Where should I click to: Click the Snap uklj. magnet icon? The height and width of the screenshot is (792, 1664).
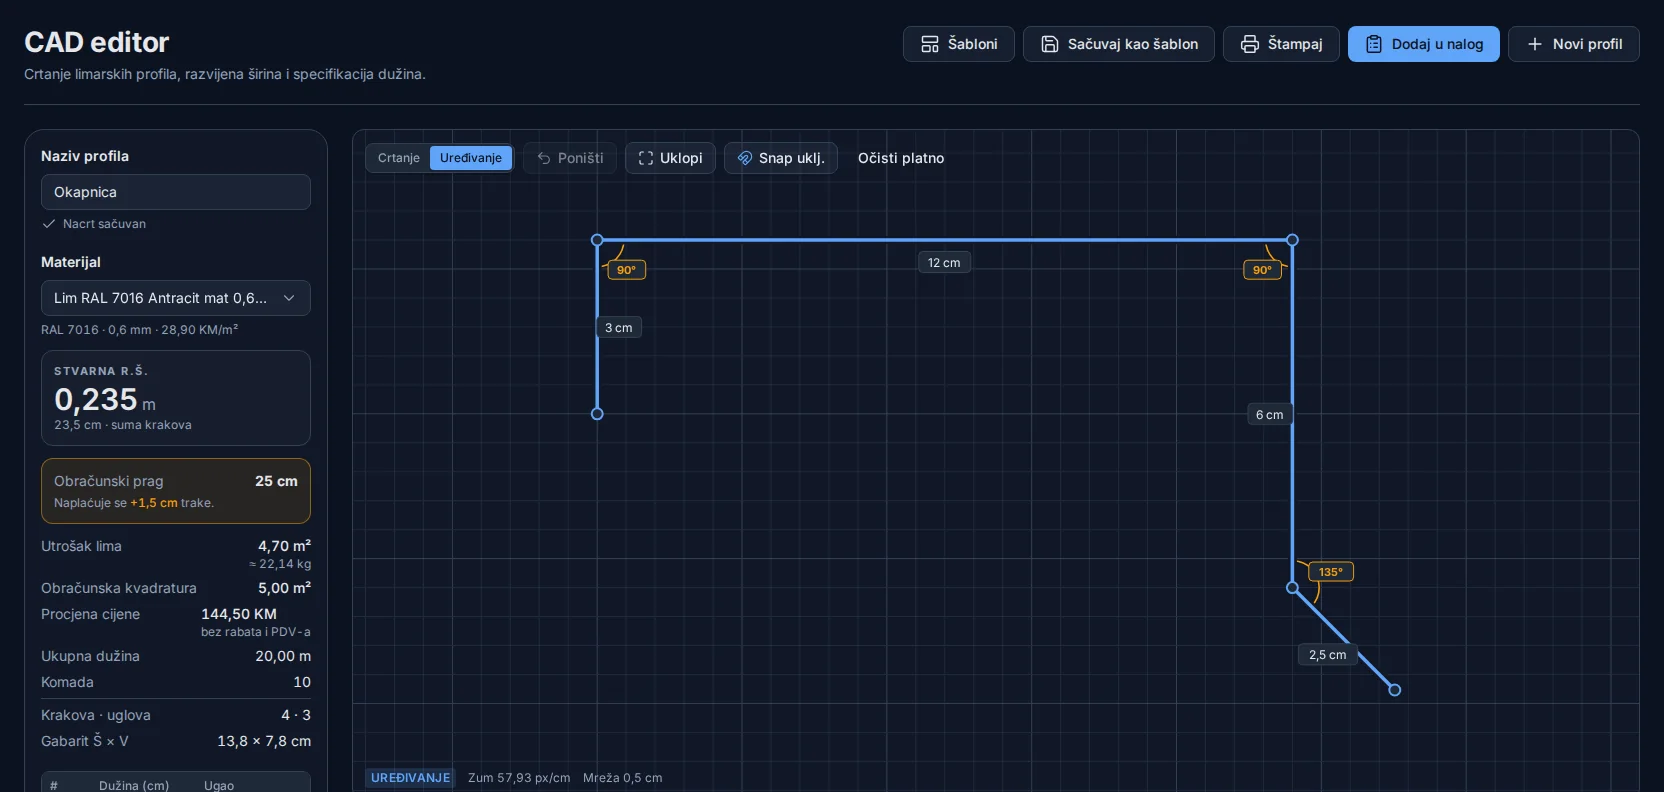[x=745, y=158]
